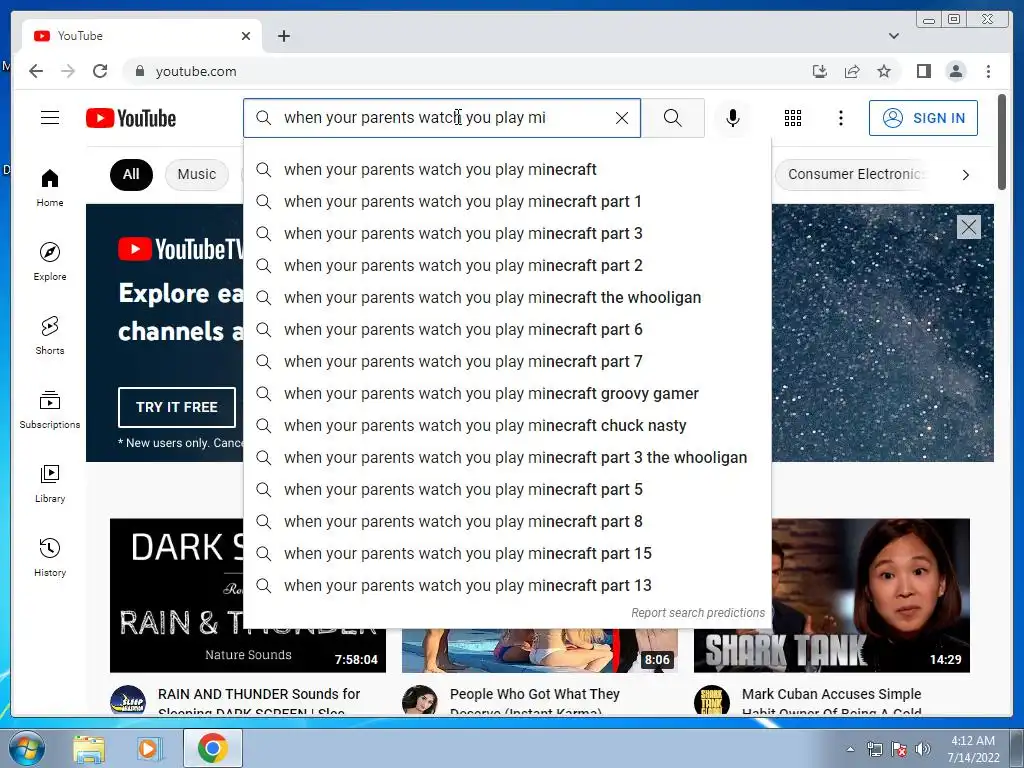The height and width of the screenshot is (768, 1024).
Task: Click 'Report search predictions' link
Action: tap(697, 613)
